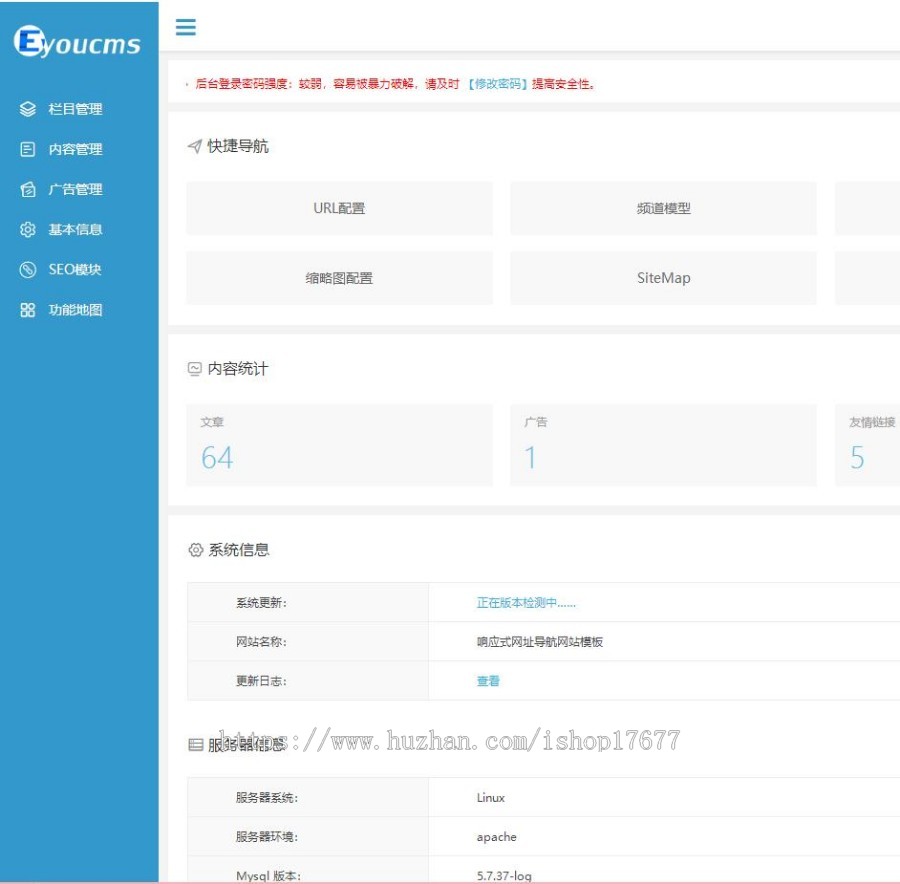This screenshot has width=900, height=884.
Task: Click the 频道模型 shortcut button
Action: (663, 208)
